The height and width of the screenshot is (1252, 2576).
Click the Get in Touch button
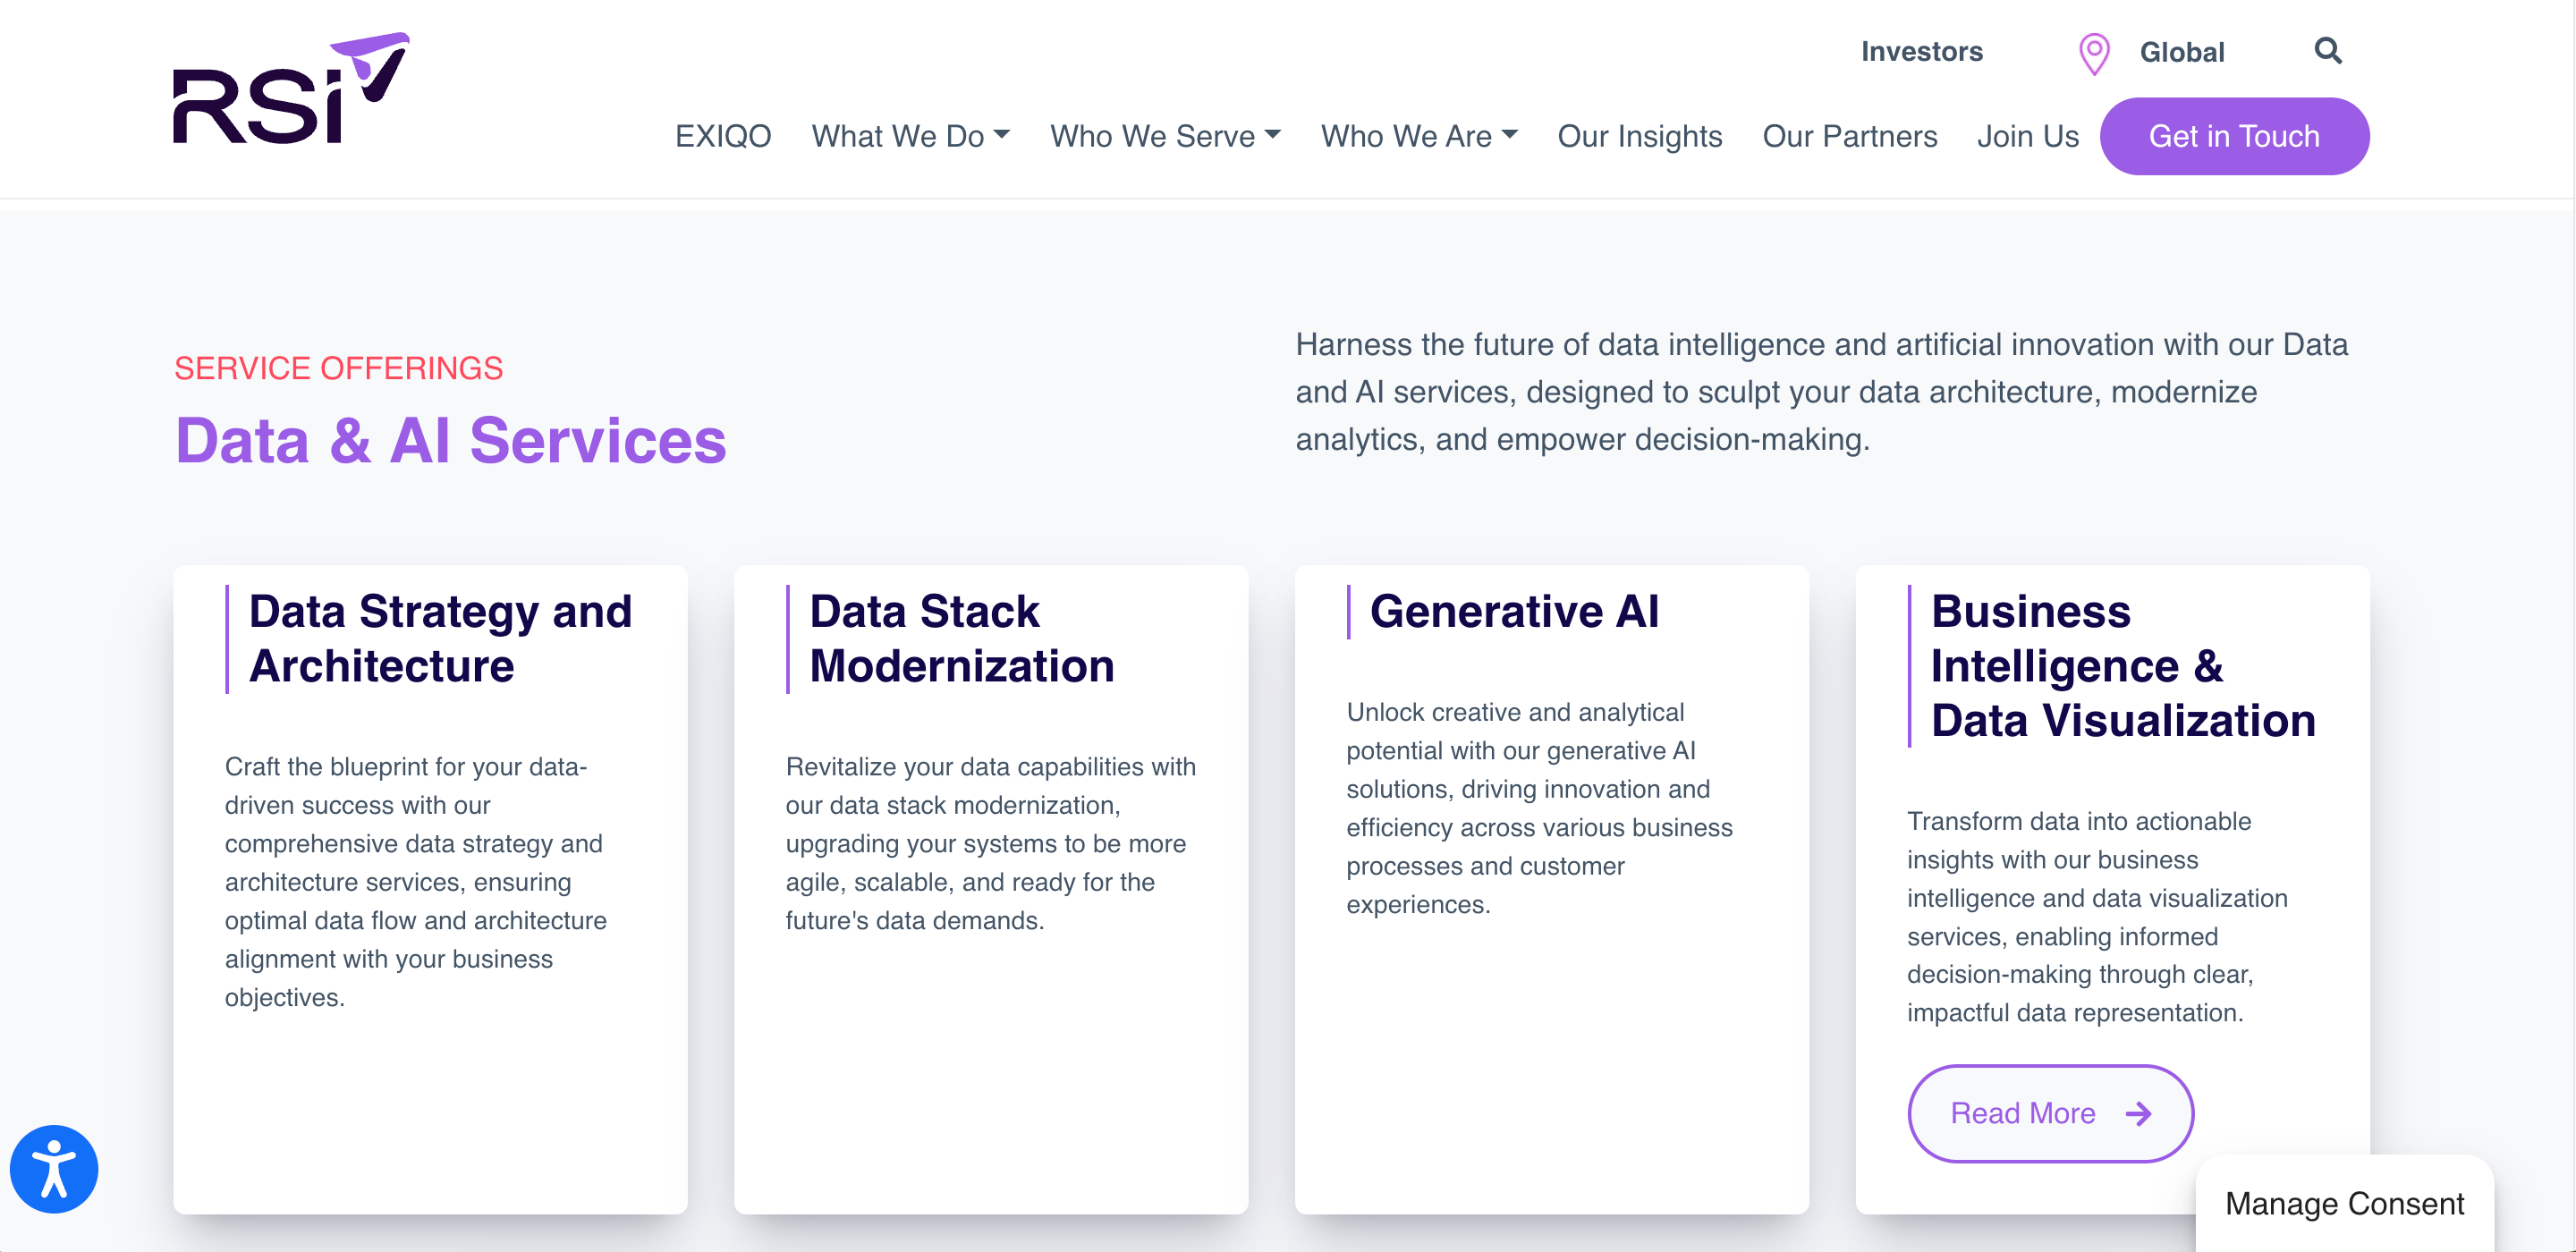point(2234,136)
